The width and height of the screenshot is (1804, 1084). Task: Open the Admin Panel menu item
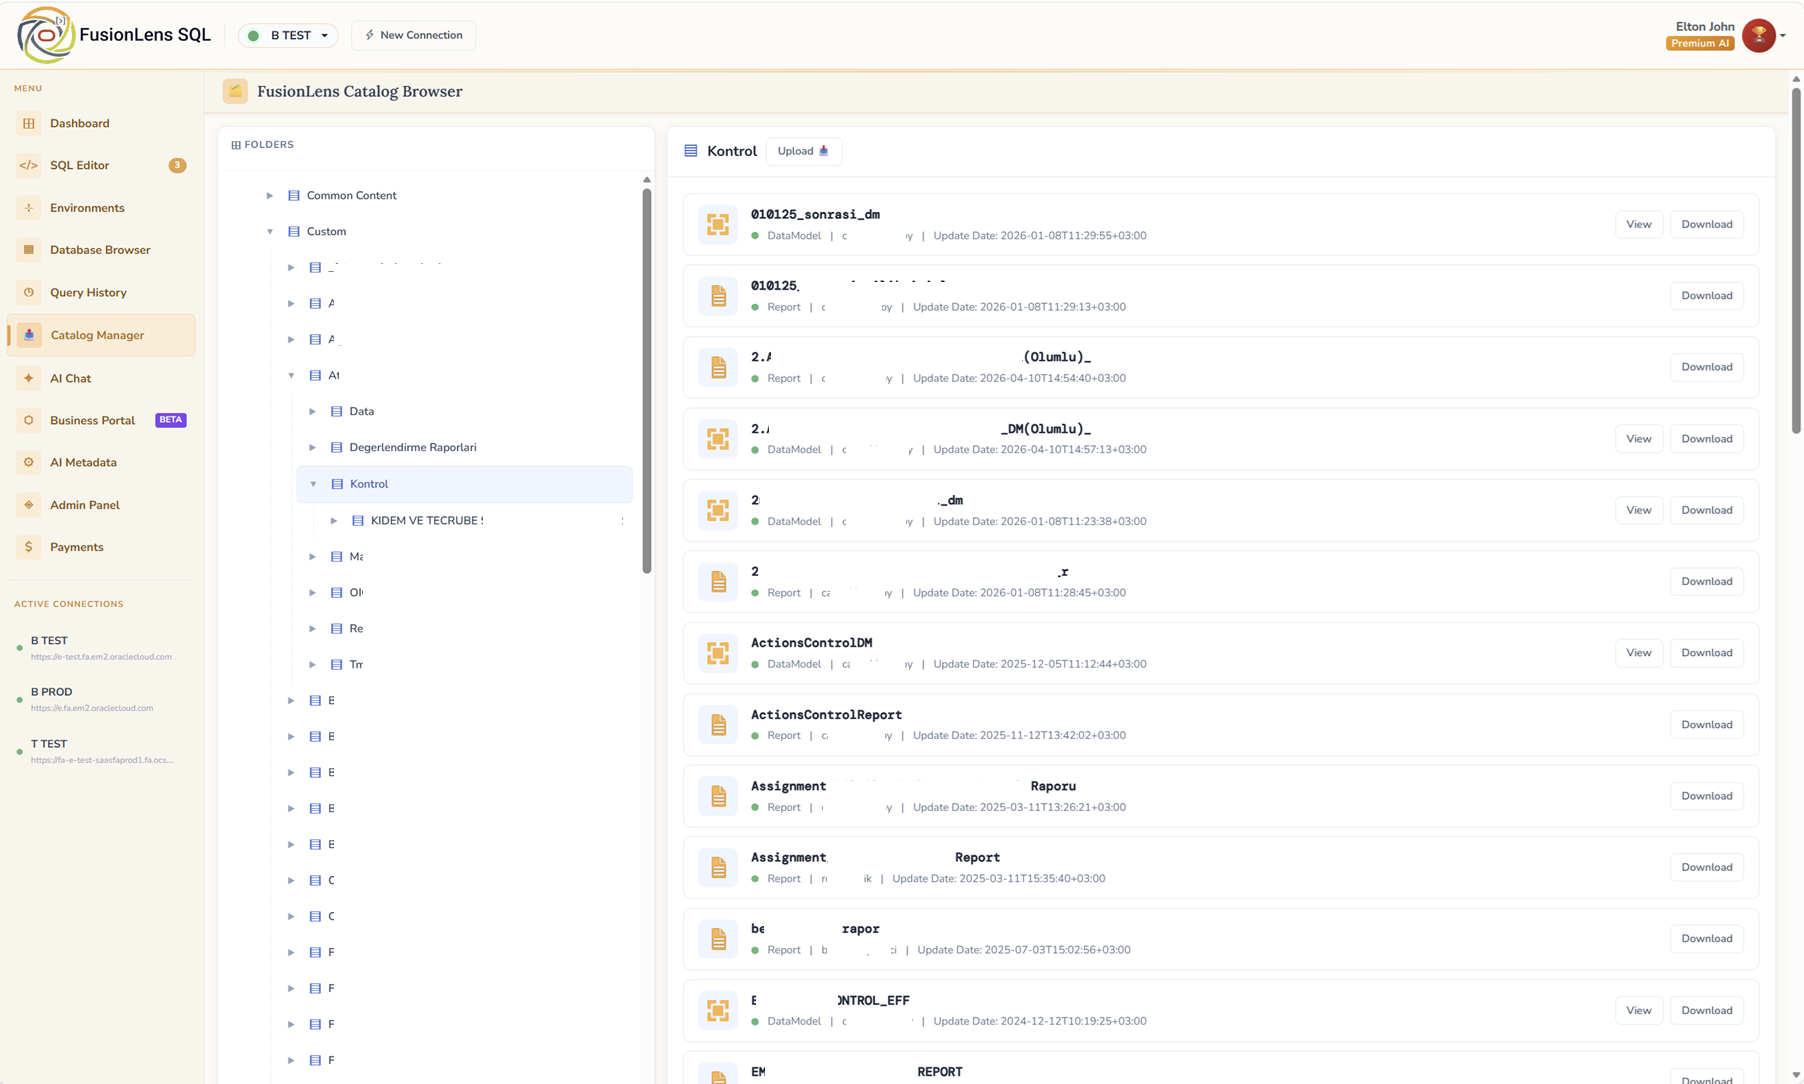click(101, 505)
